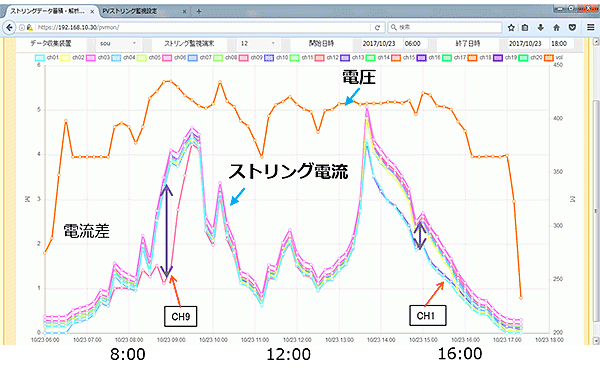Click the ch10 legend color swatch

click(x=269, y=58)
